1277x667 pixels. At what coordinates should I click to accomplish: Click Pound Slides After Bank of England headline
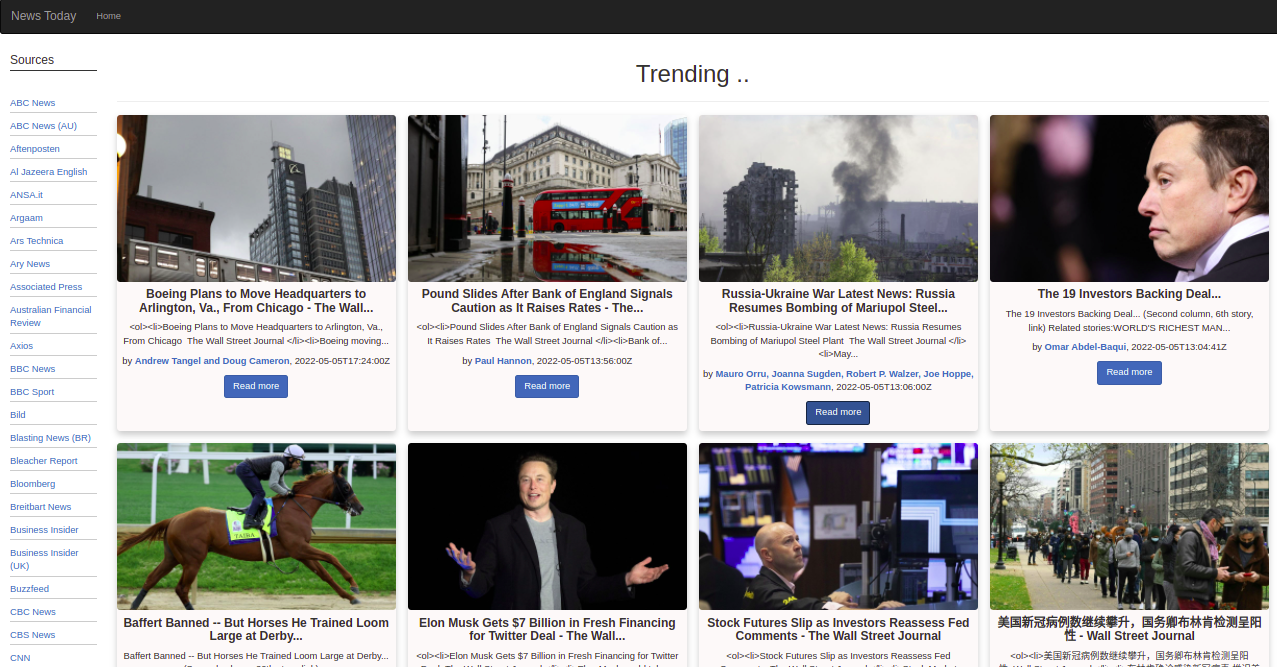(547, 301)
